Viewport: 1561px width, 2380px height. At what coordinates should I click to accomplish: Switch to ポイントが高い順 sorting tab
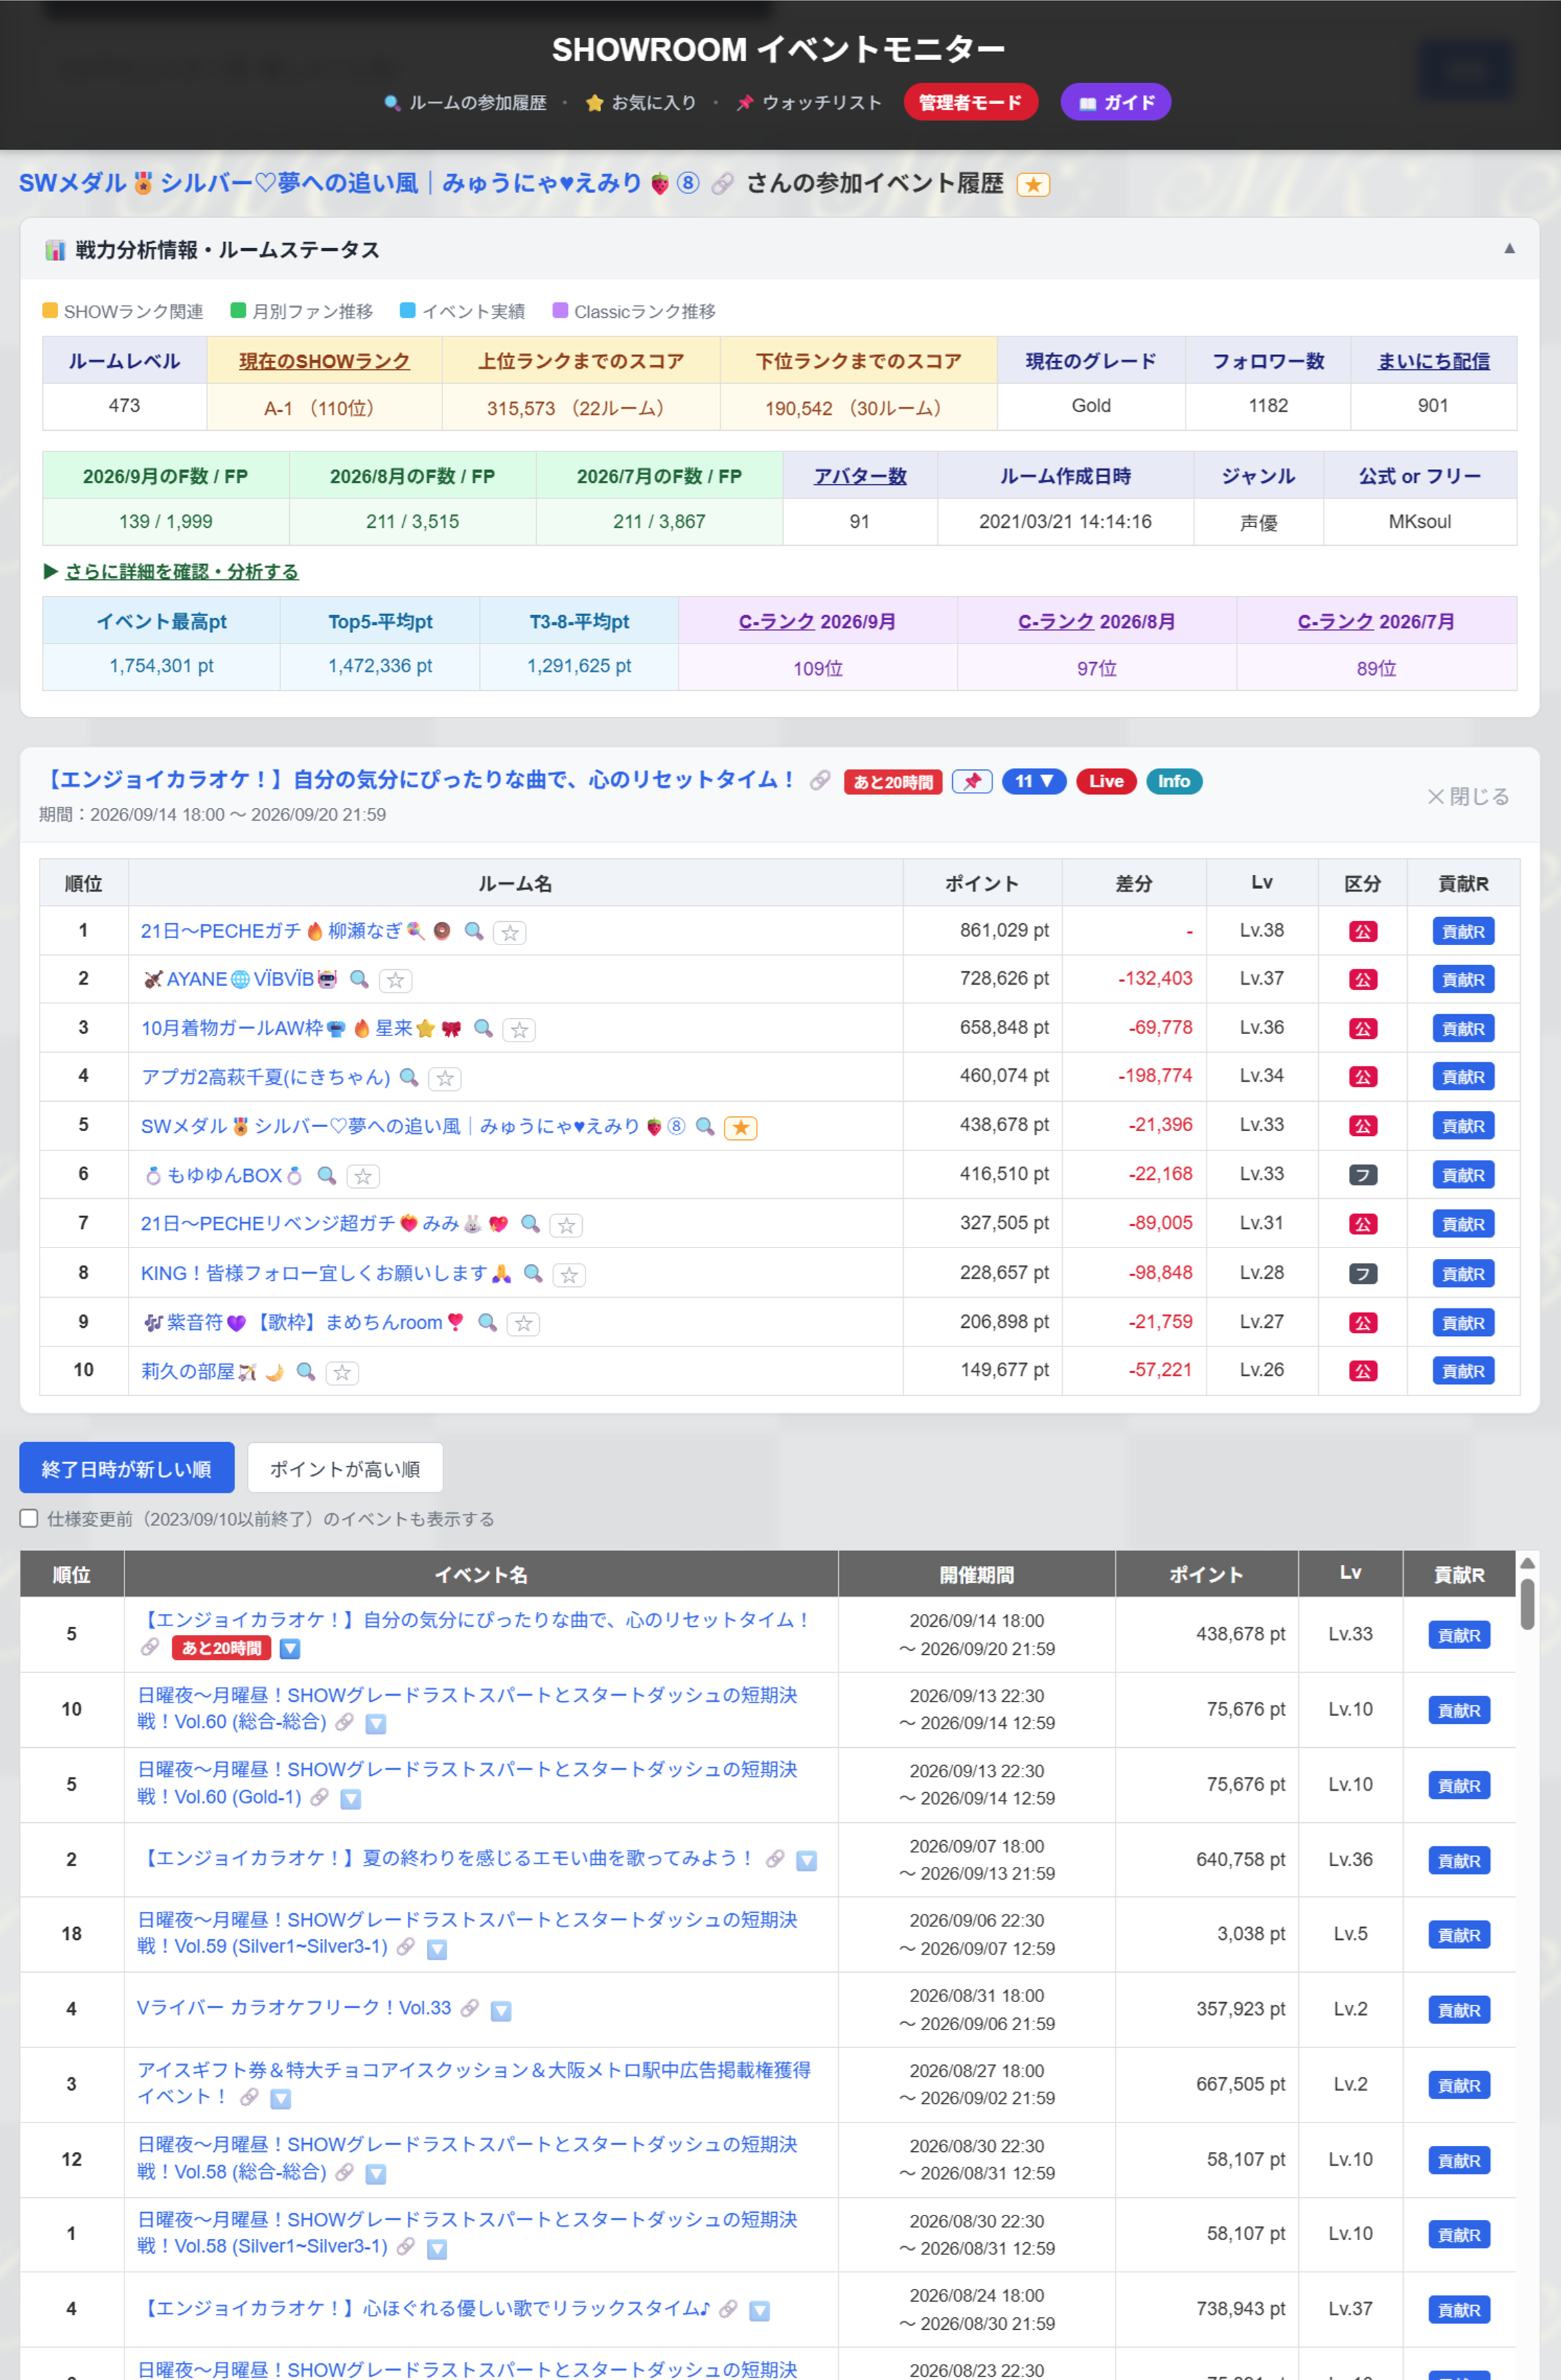coord(345,1468)
